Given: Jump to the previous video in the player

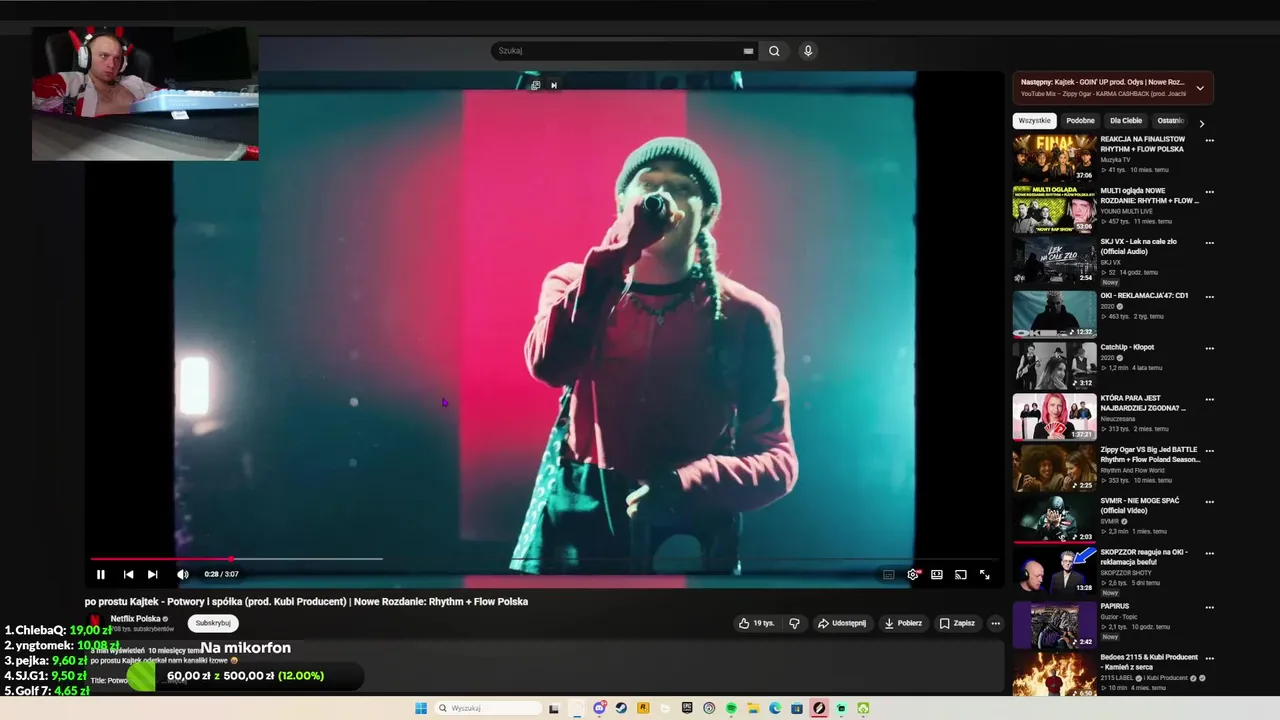Looking at the screenshot, I should tap(128, 574).
